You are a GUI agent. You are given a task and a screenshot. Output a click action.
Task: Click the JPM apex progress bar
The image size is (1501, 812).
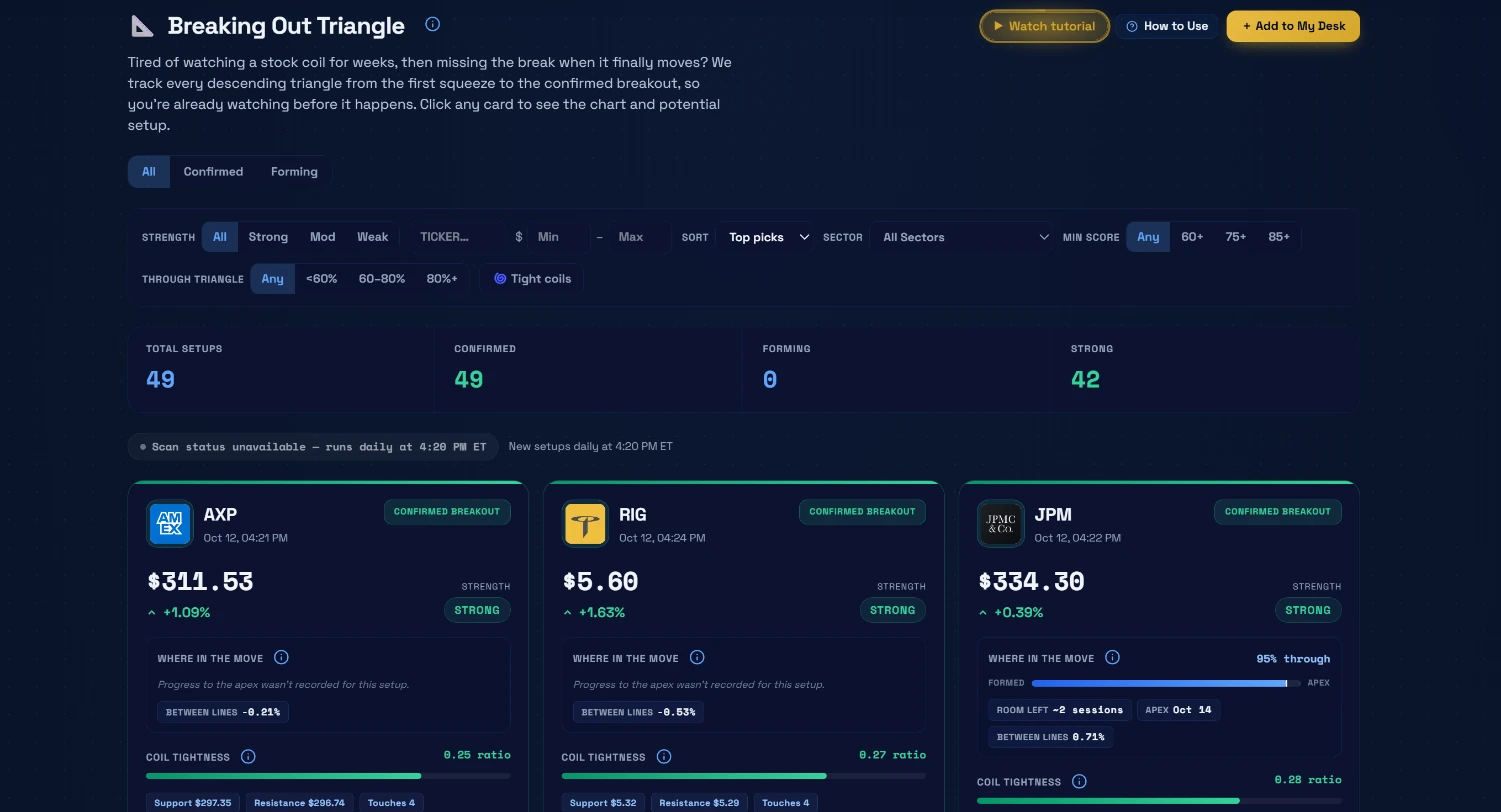click(x=1166, y=683)
